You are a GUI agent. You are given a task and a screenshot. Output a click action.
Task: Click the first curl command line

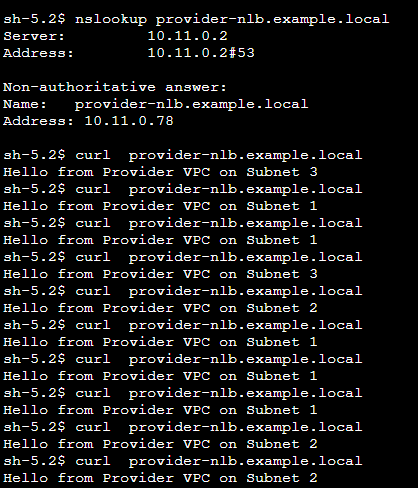(183, 155)
